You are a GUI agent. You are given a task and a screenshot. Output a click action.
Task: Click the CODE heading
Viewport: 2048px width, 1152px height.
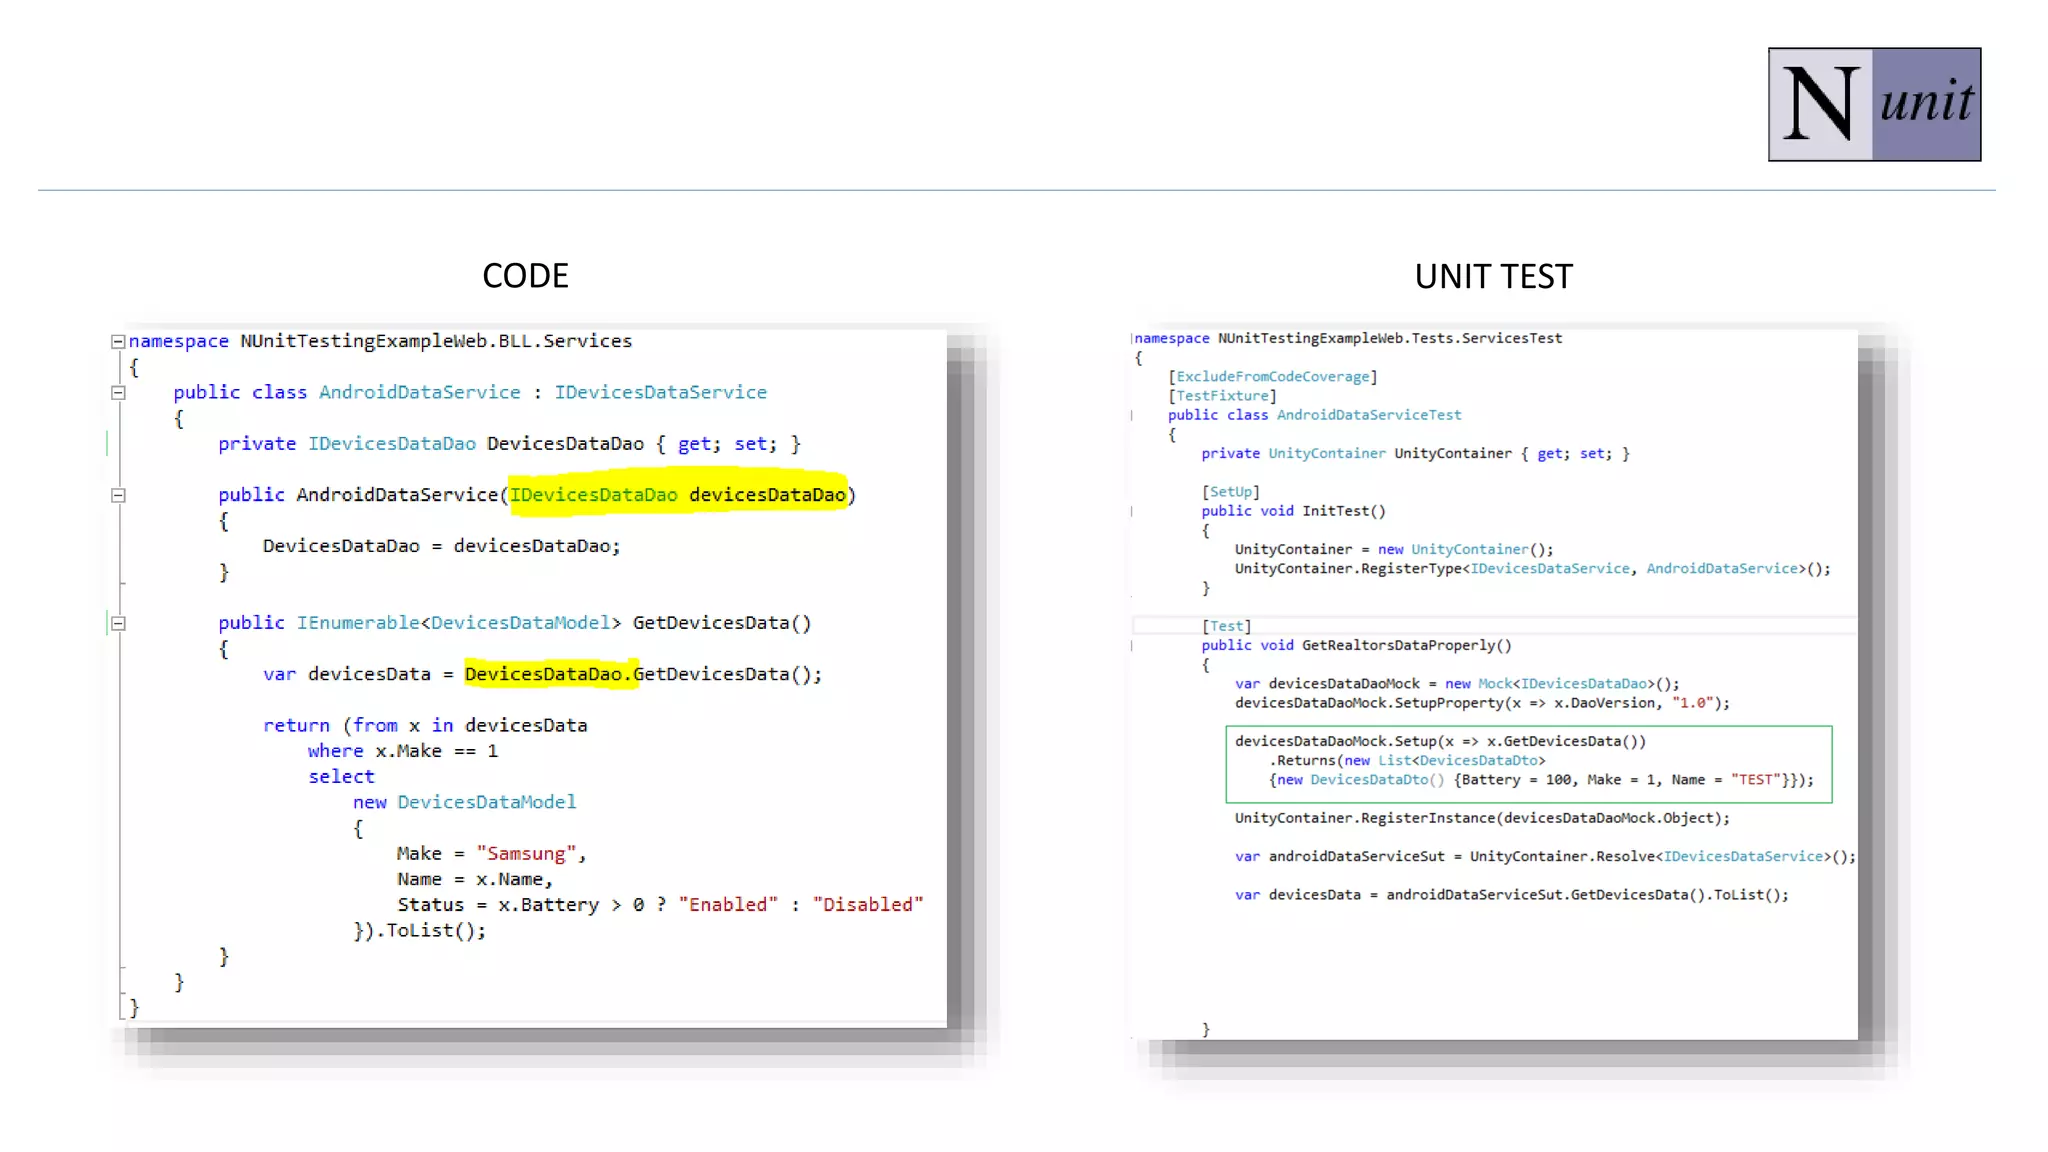(525, 276)
